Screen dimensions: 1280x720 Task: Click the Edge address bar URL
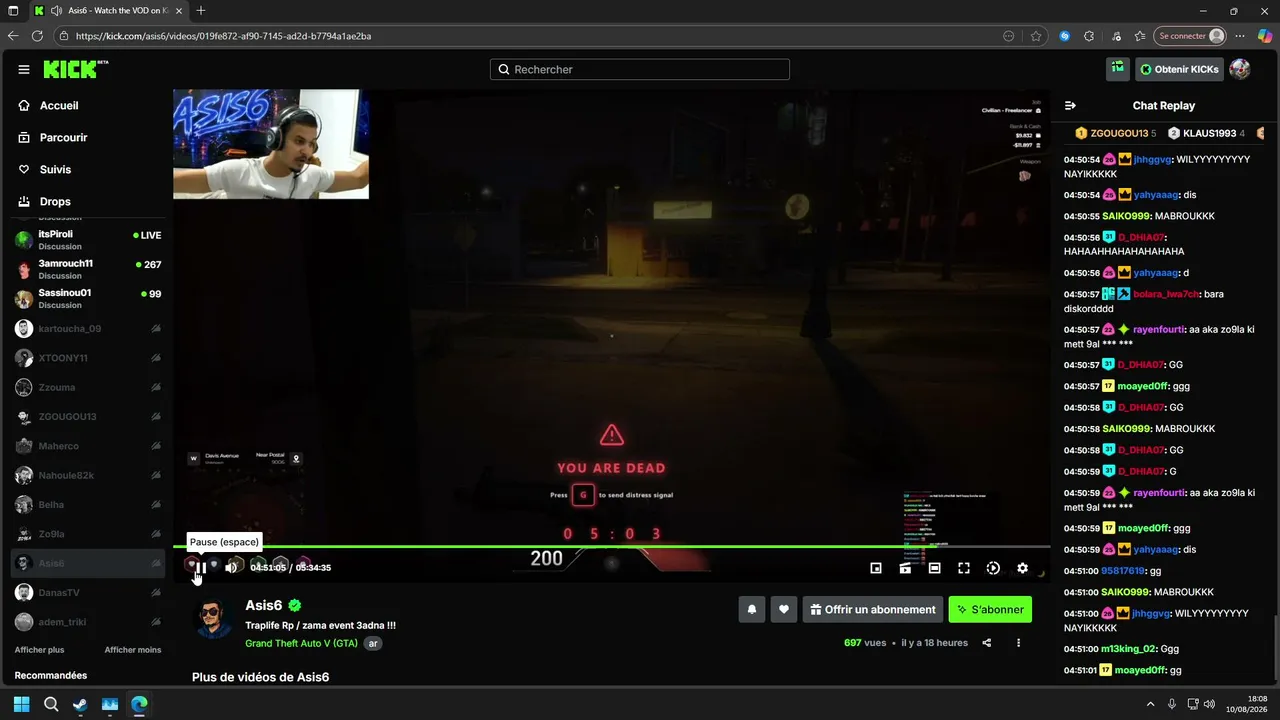[x=223, y=36]
